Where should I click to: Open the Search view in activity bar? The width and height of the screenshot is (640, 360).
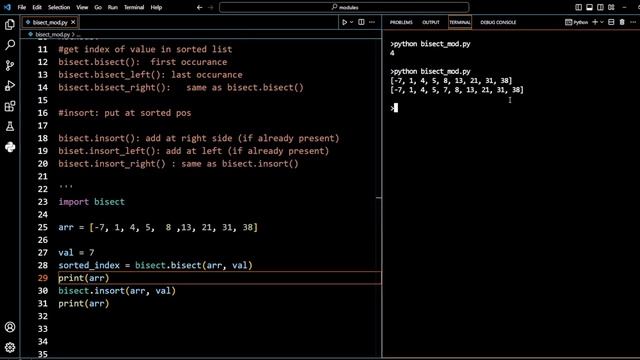pos(10,44)
